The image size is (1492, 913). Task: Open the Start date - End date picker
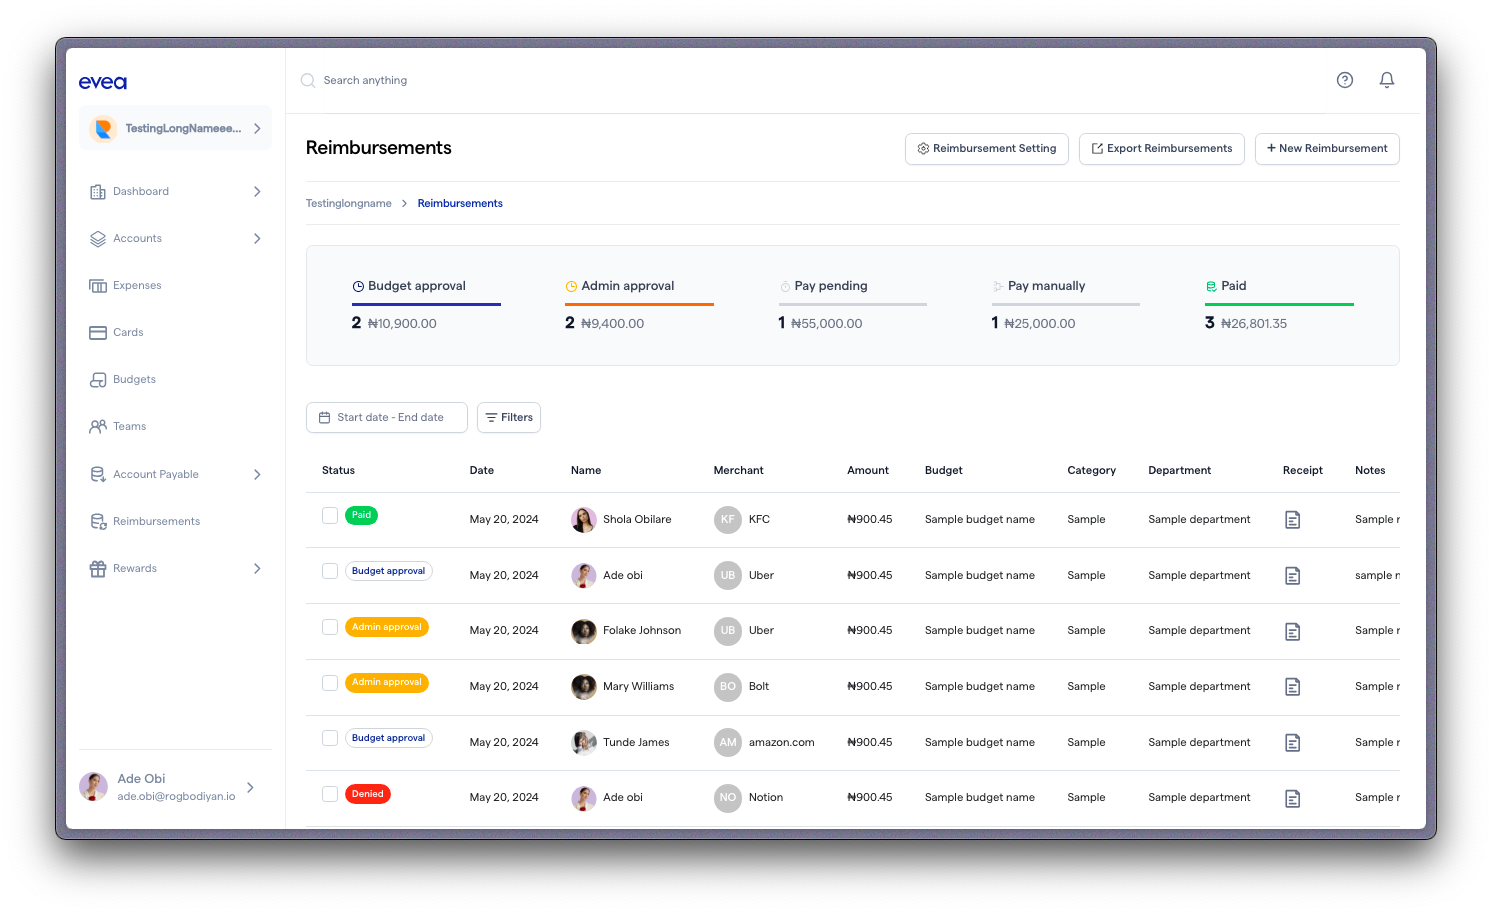click(x=386, y=418)
